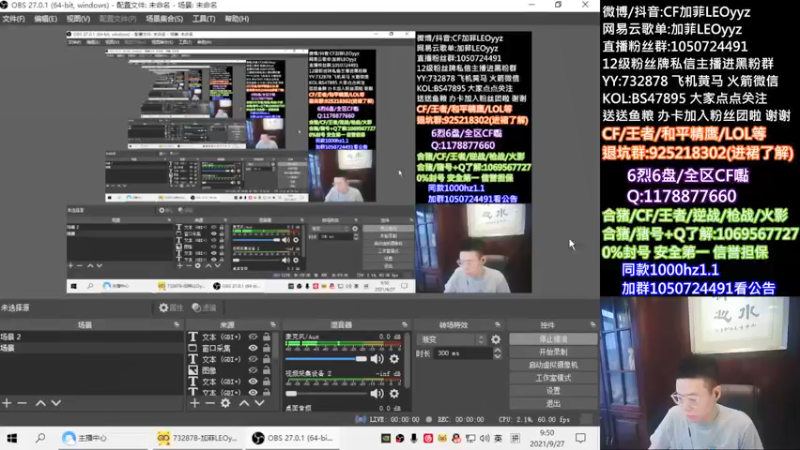Screen dimensions: 800x450
Task: Toggle visibility eye of the 图像 source
Action: click(x=253, y=370)
